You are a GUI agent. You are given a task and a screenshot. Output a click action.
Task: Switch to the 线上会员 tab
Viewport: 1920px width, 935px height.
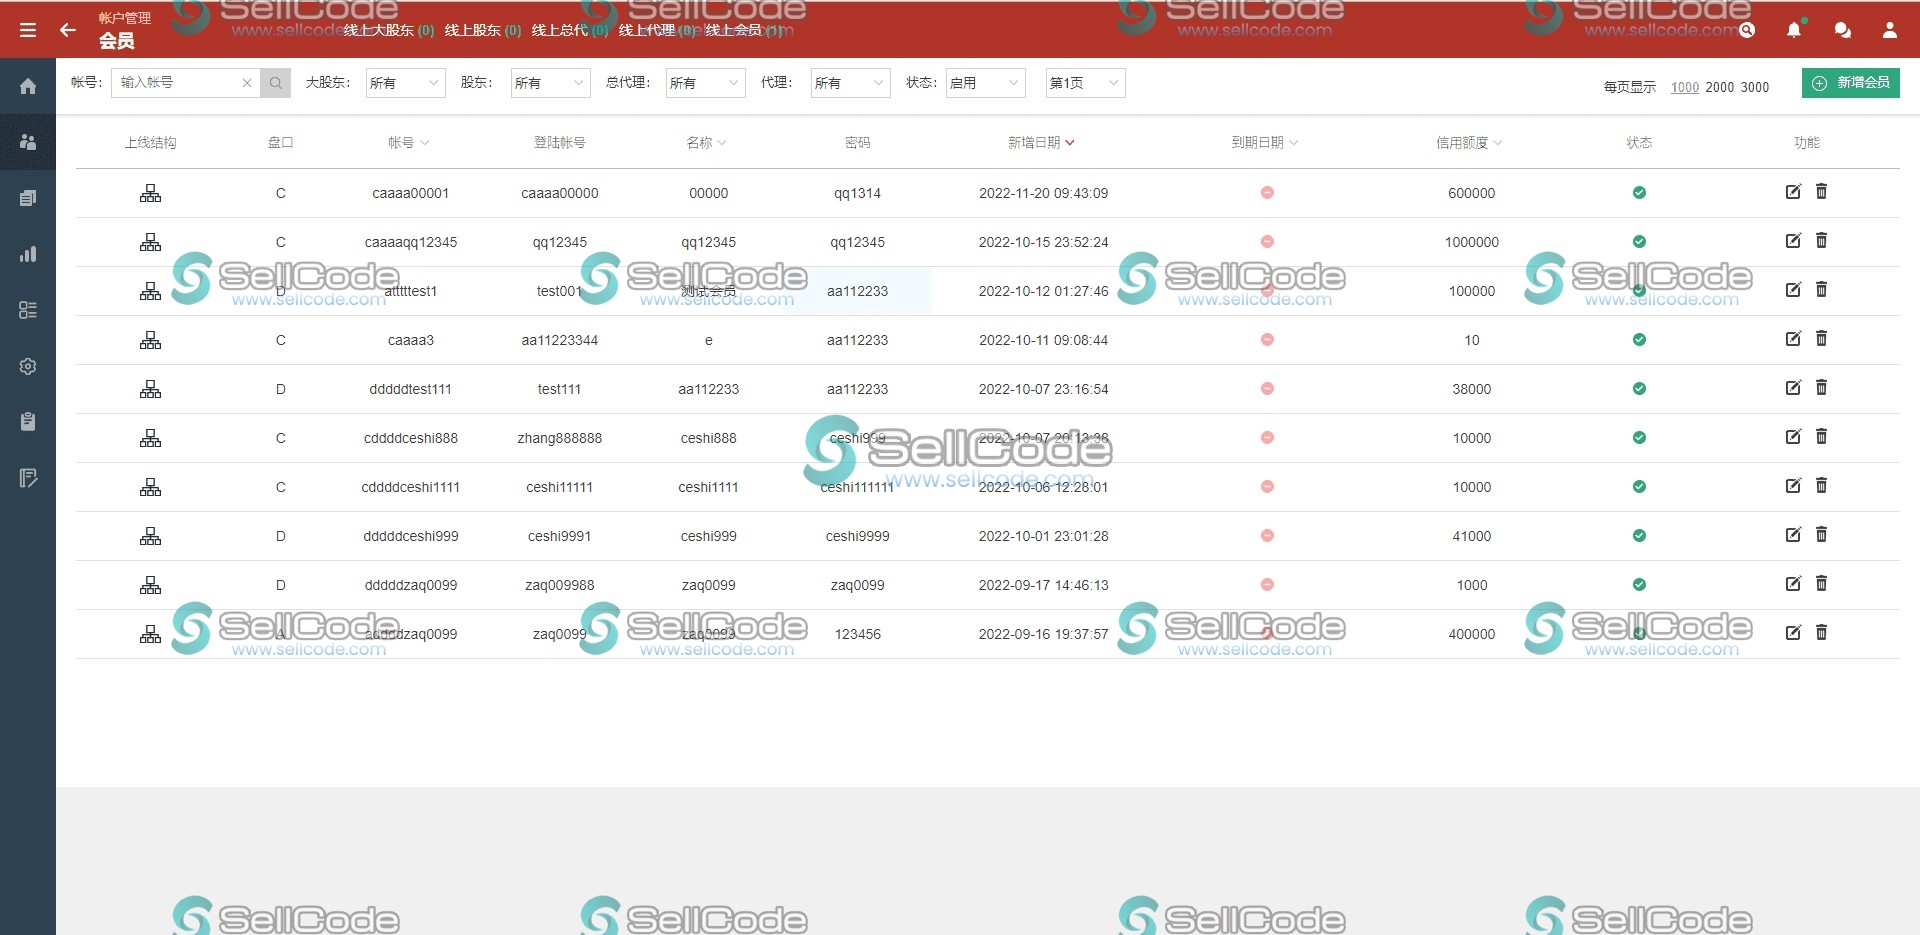[733, 30]
